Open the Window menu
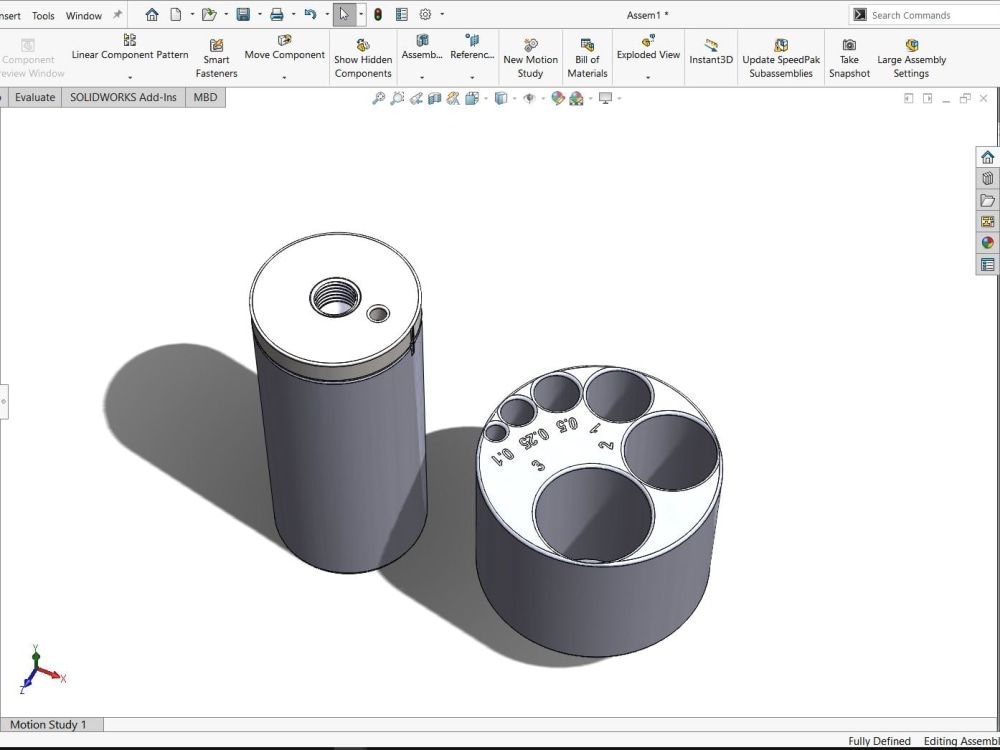1000x750 pixels. 84,15
